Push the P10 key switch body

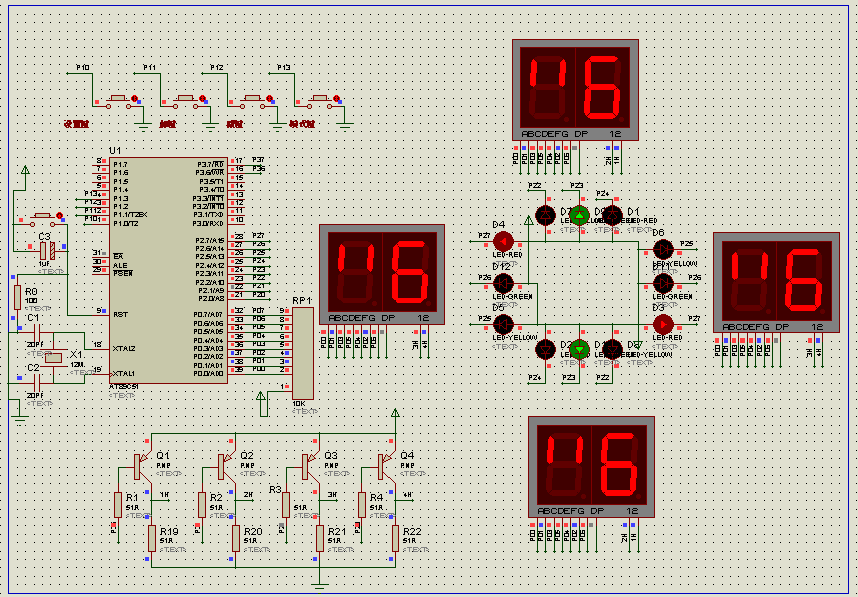(118, 101)
